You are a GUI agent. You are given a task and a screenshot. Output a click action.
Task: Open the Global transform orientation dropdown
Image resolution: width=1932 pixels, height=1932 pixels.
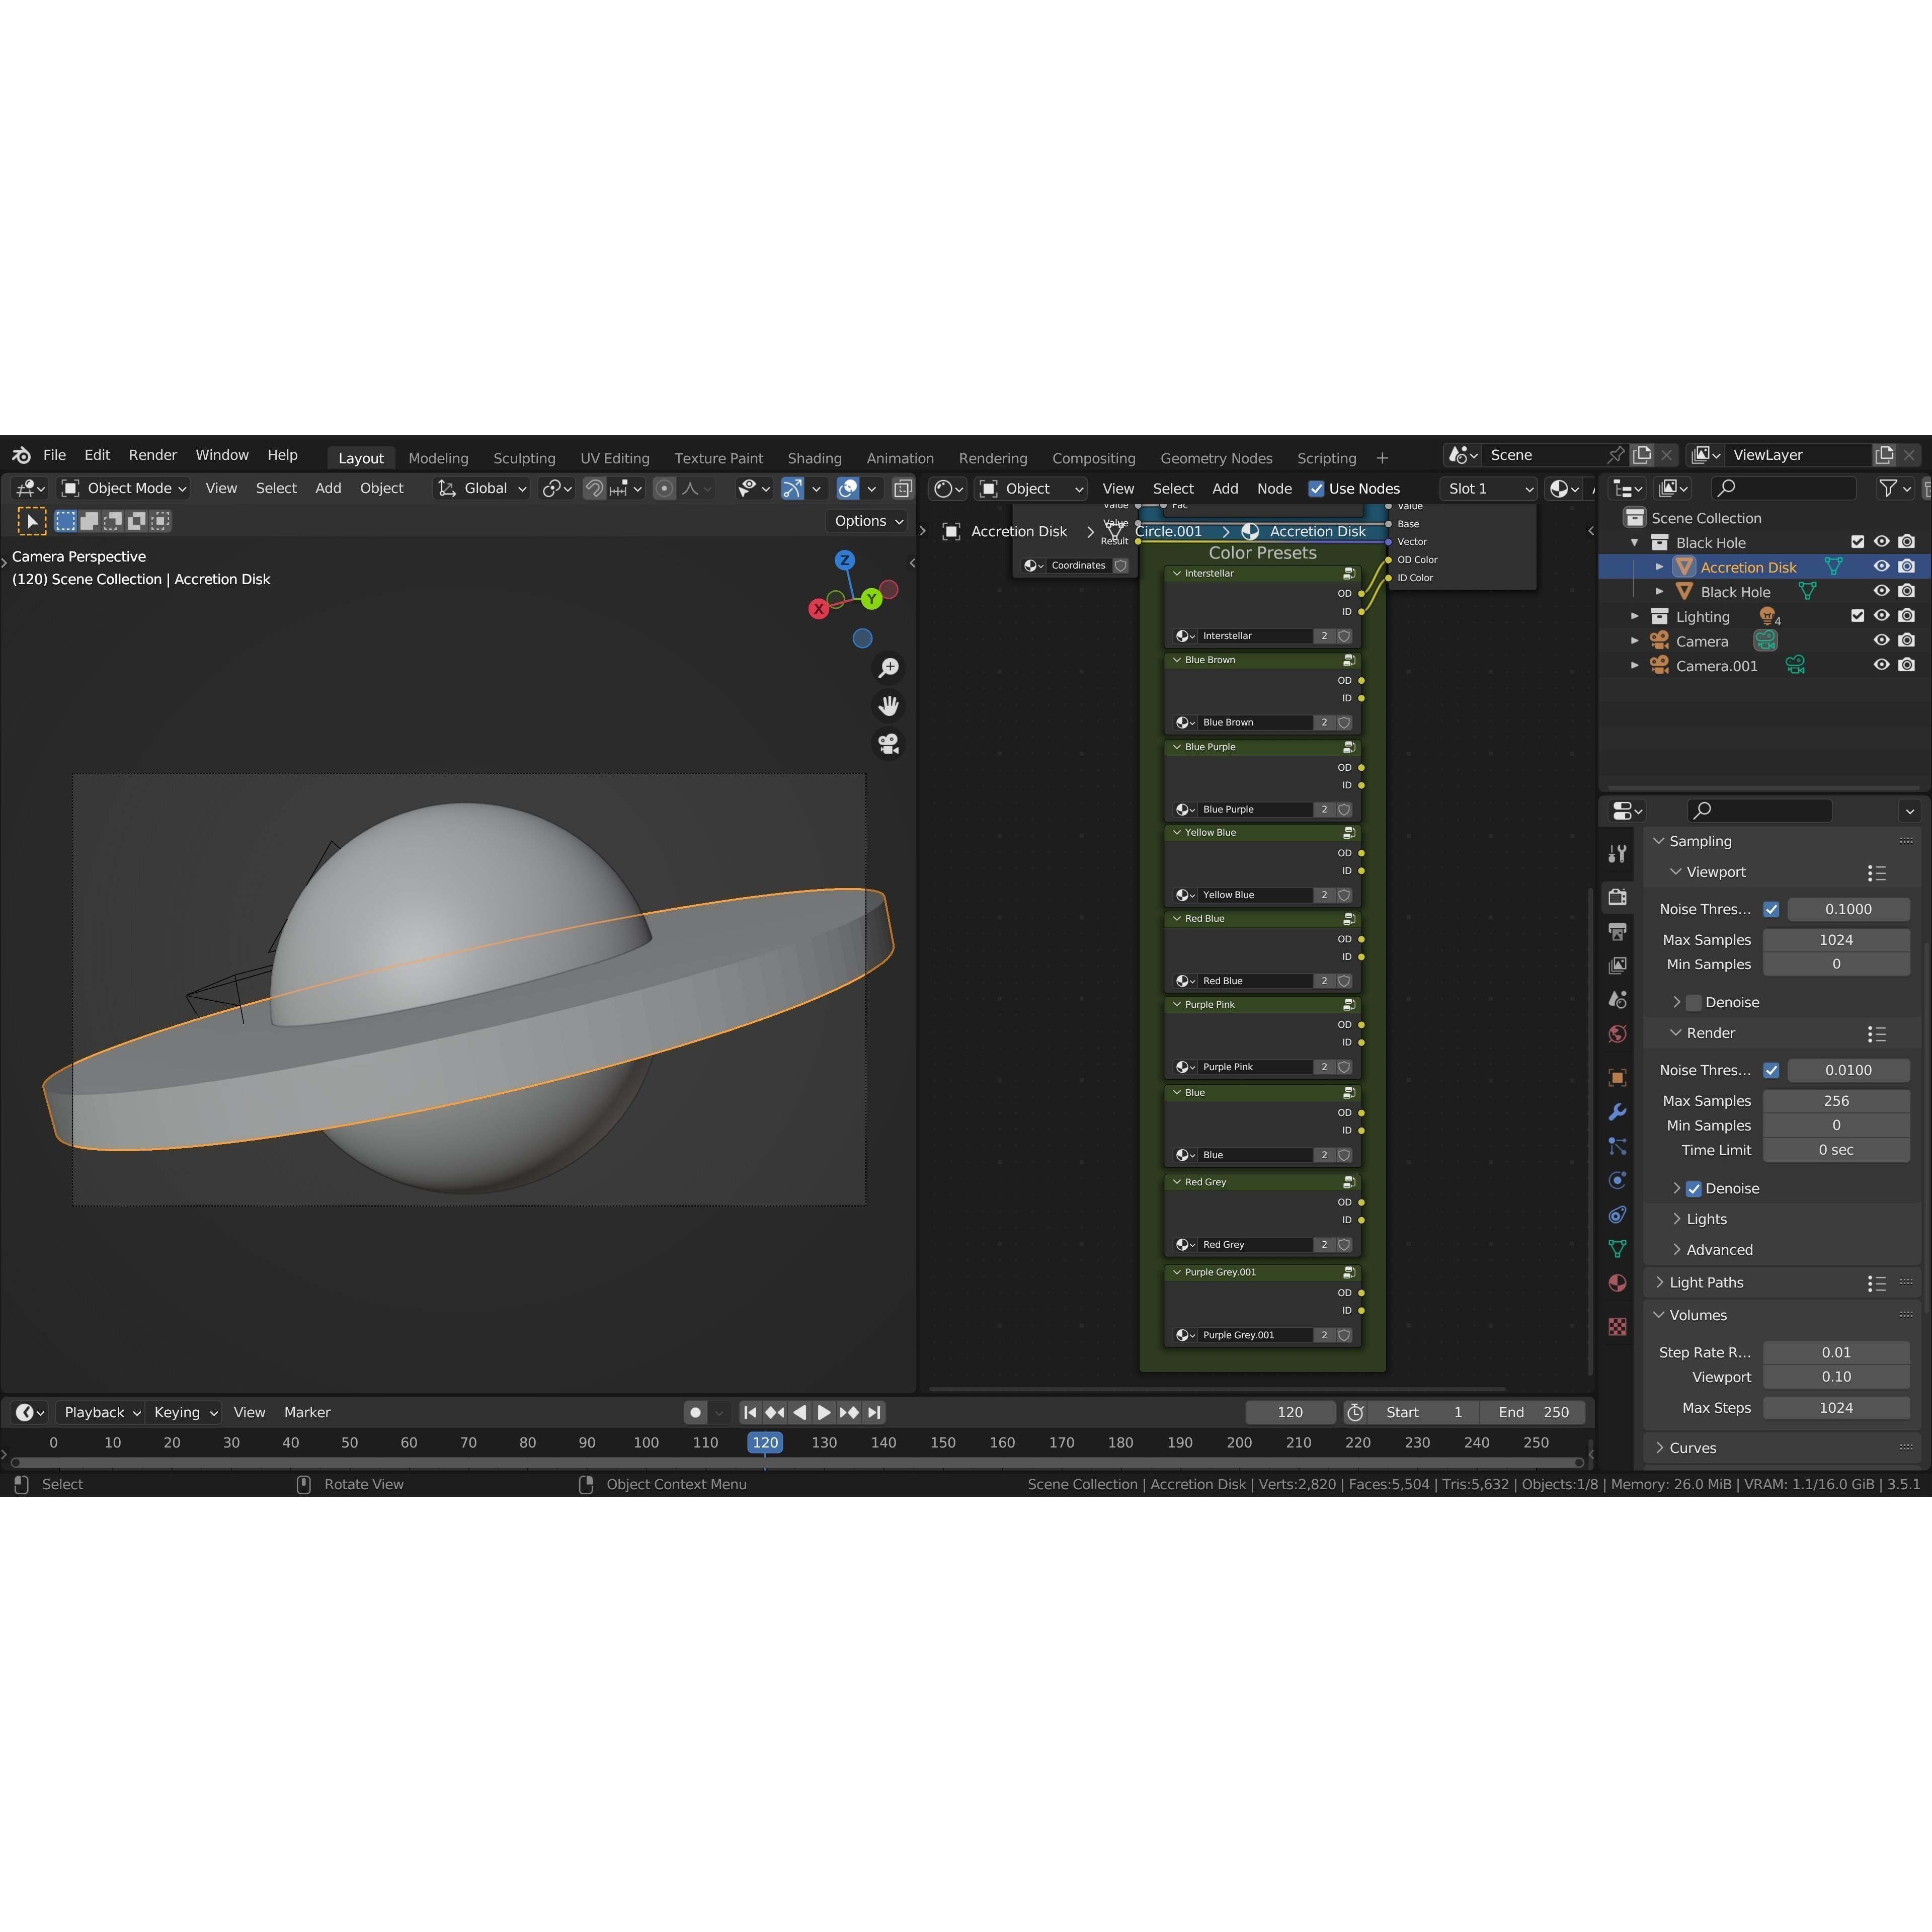(482, 488)
